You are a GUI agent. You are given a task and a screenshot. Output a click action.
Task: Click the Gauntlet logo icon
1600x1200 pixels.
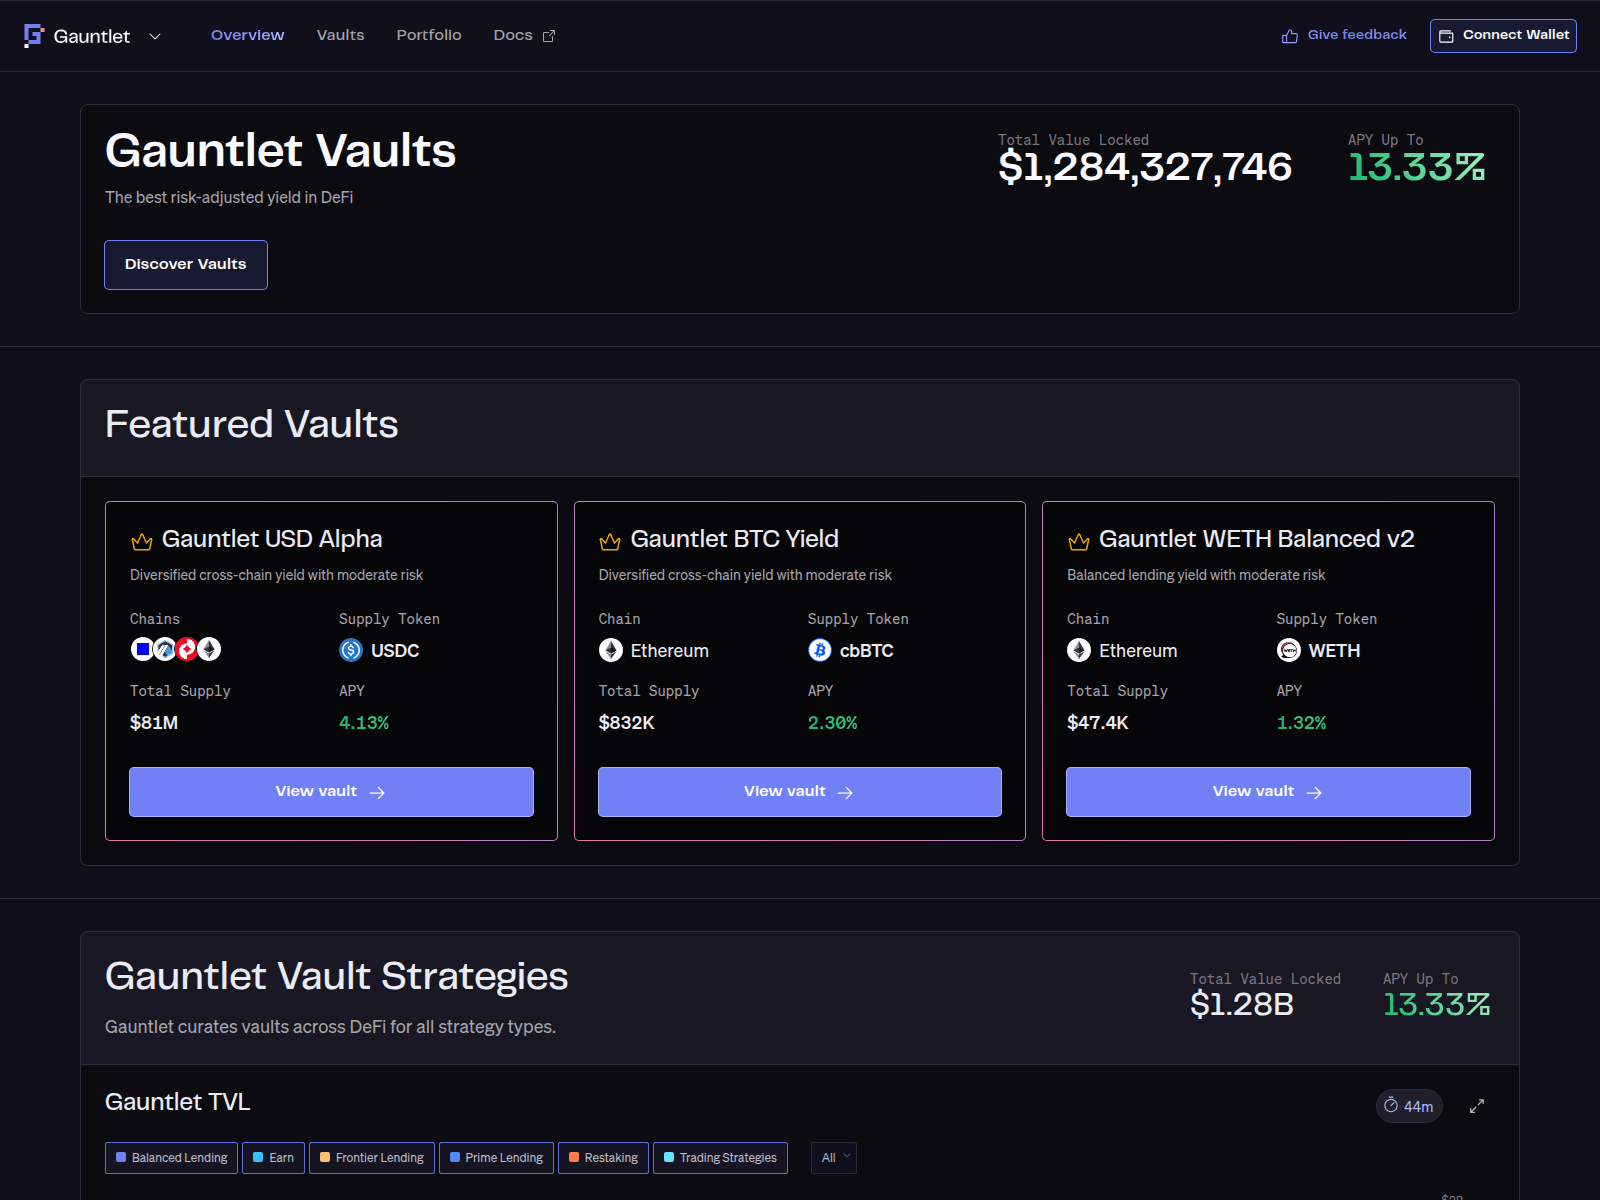[33, 35]
